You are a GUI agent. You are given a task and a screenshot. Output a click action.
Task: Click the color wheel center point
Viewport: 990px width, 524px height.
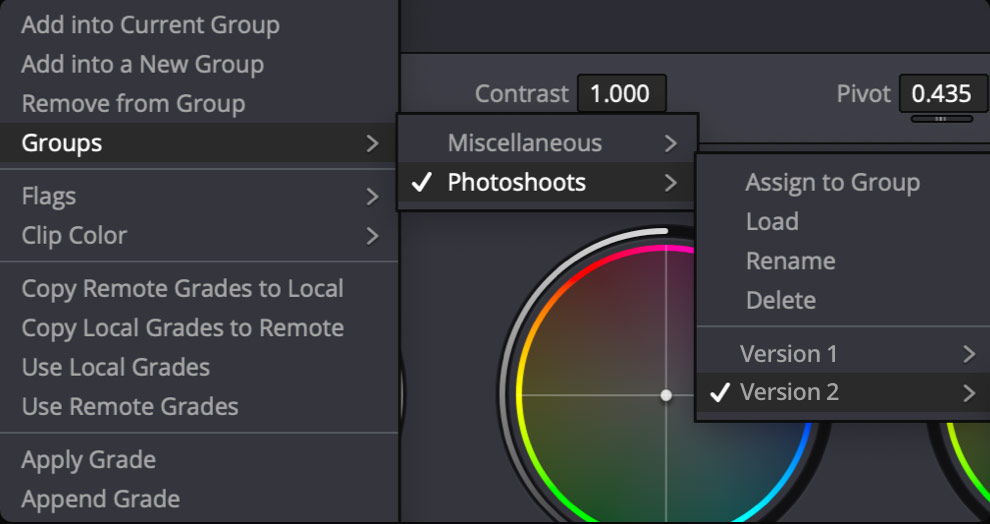pos(665,395)
